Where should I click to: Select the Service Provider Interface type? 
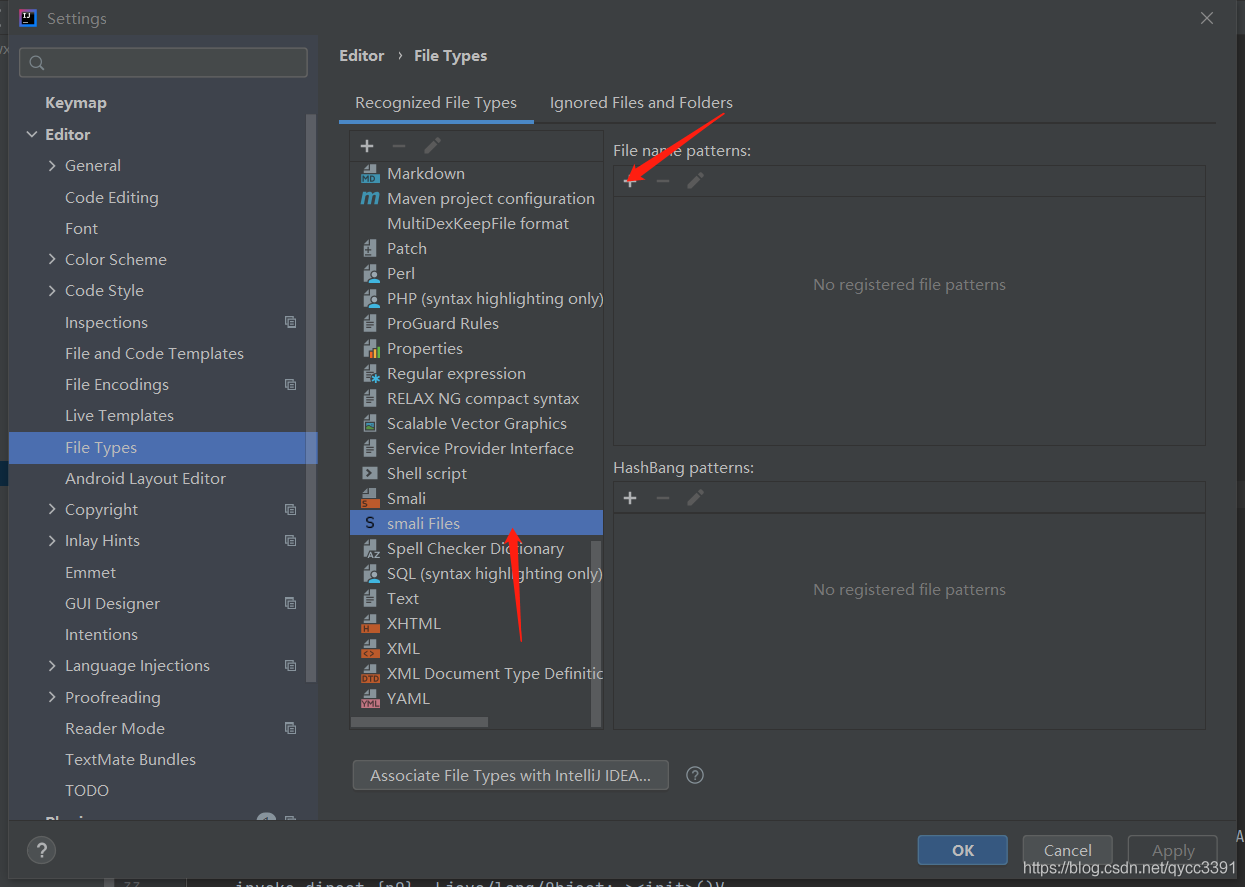476,449
